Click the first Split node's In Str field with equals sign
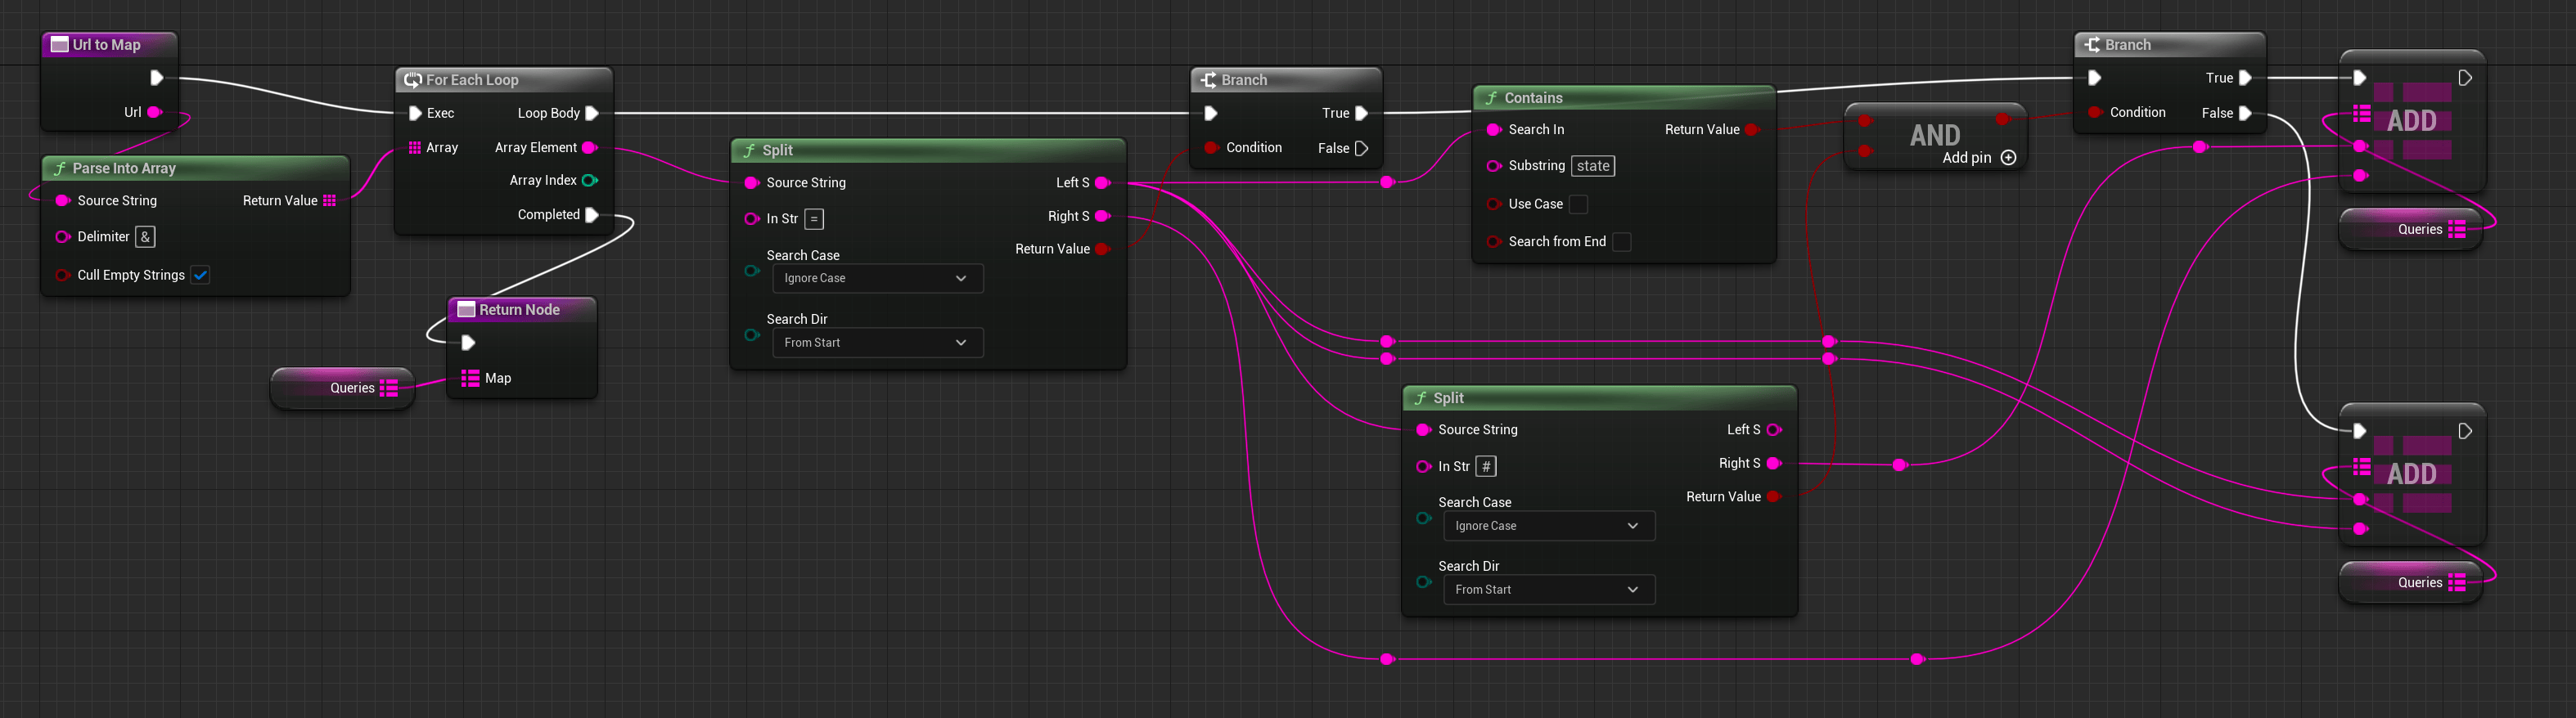Screen dimensions: 2576x718 814,219
